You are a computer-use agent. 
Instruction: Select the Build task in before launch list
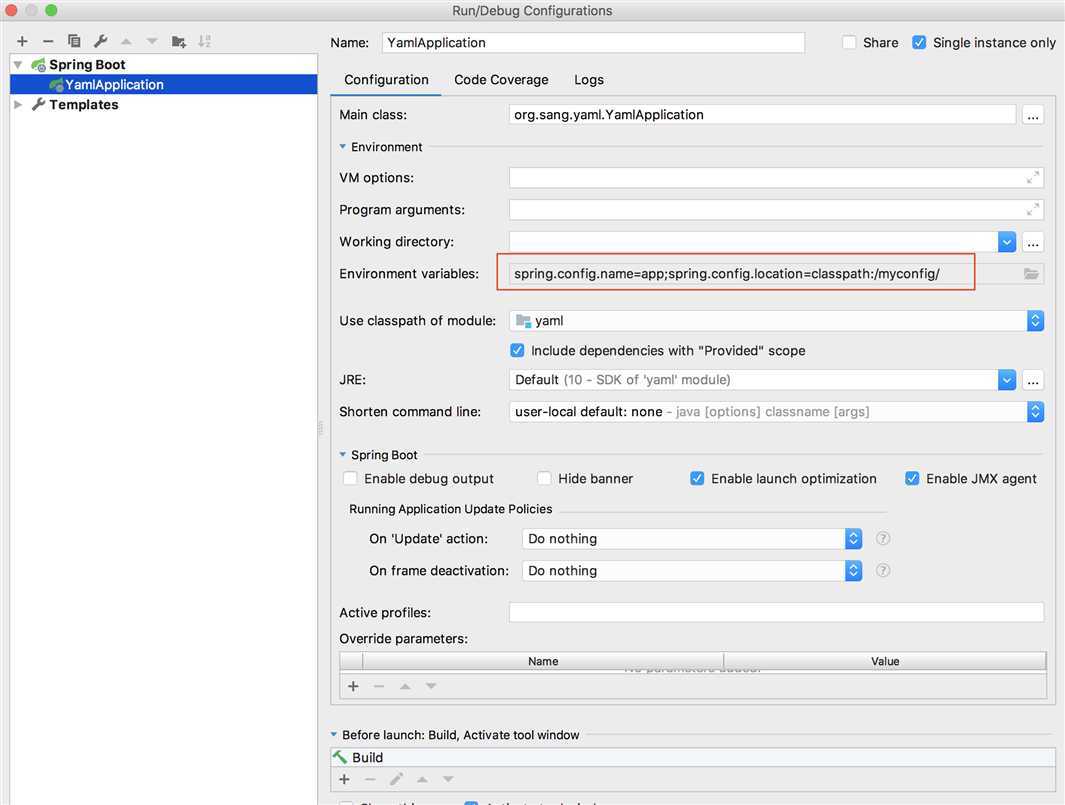pos(693,757)
